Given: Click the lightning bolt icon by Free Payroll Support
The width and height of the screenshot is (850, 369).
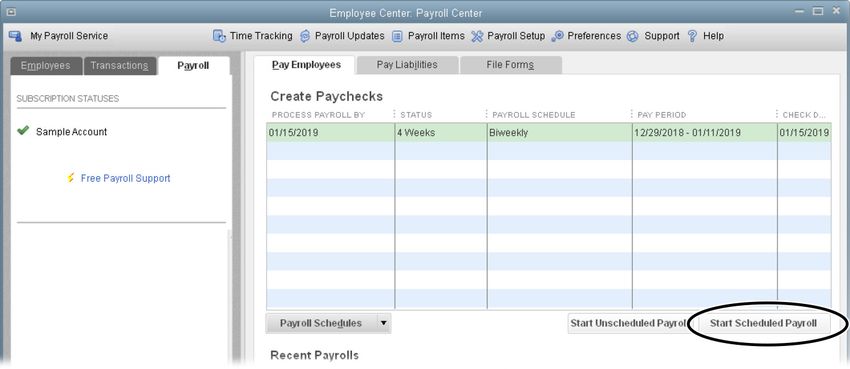Looking at the screenshot, I should point(70,178).
